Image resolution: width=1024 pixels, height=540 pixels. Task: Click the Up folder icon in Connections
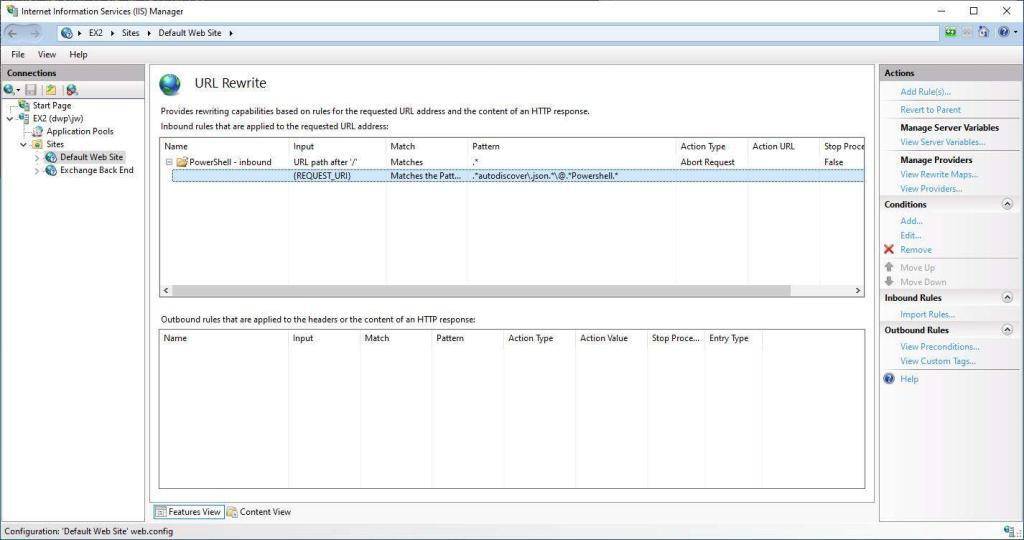(50, 90)
